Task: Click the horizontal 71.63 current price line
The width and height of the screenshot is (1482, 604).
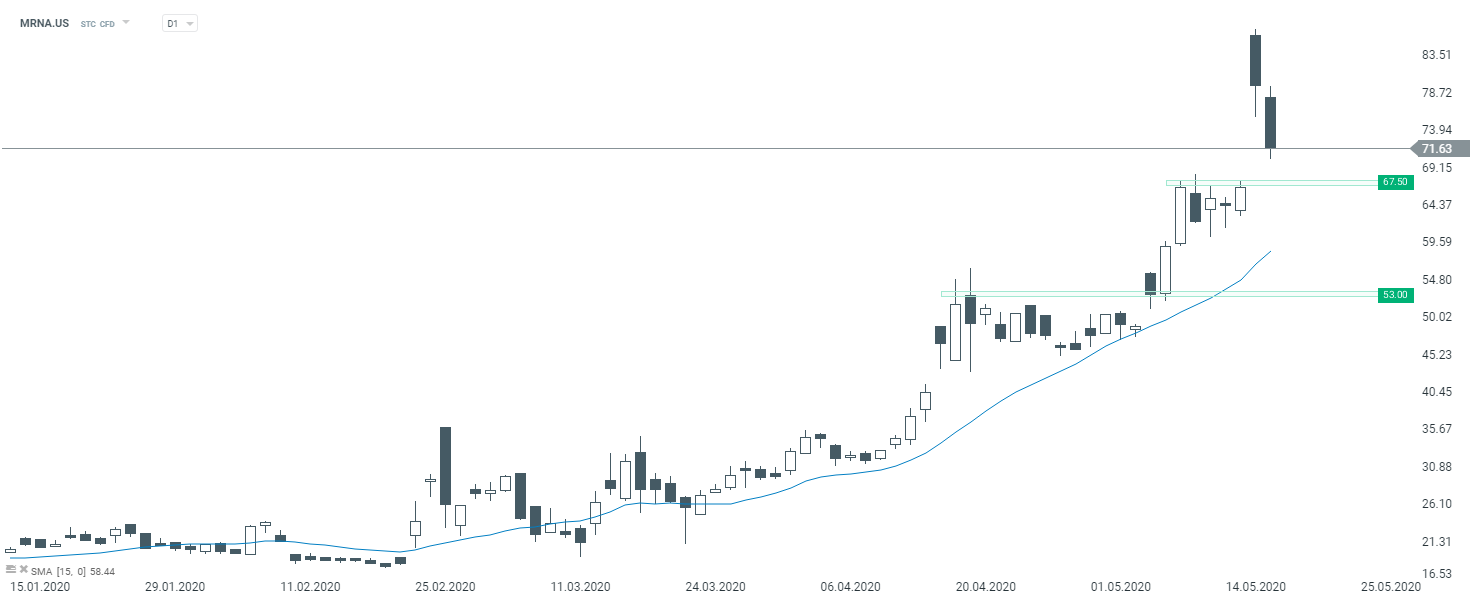Action: pyautogui.click(x=600, y=148)
